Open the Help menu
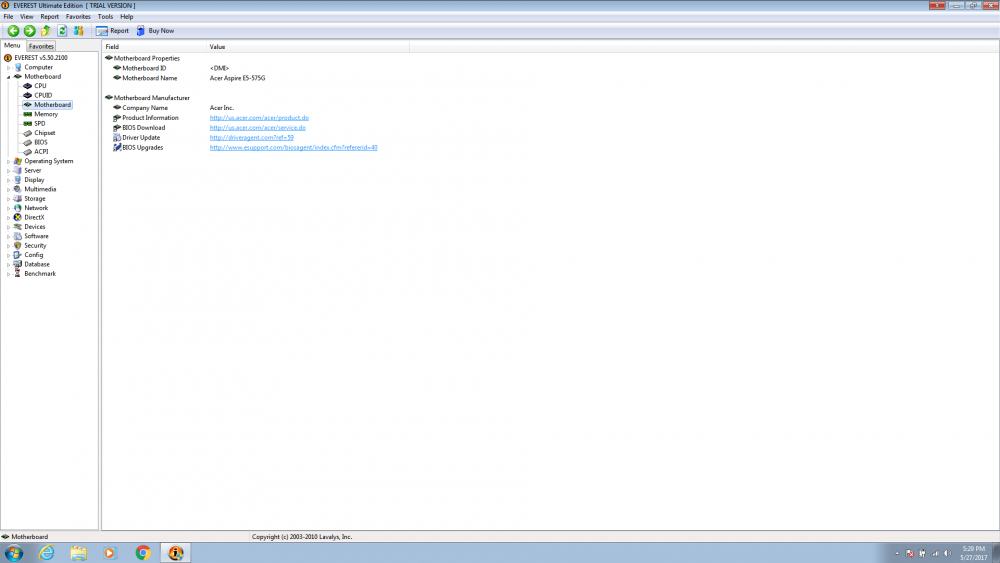 127,17
